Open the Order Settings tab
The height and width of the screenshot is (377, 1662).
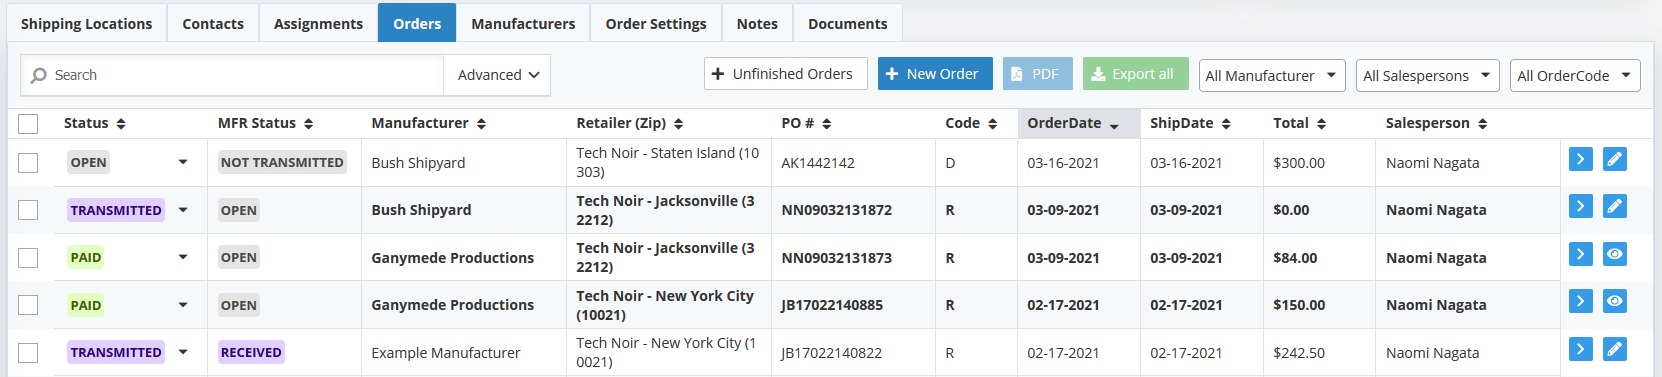(x=656, y=23)
